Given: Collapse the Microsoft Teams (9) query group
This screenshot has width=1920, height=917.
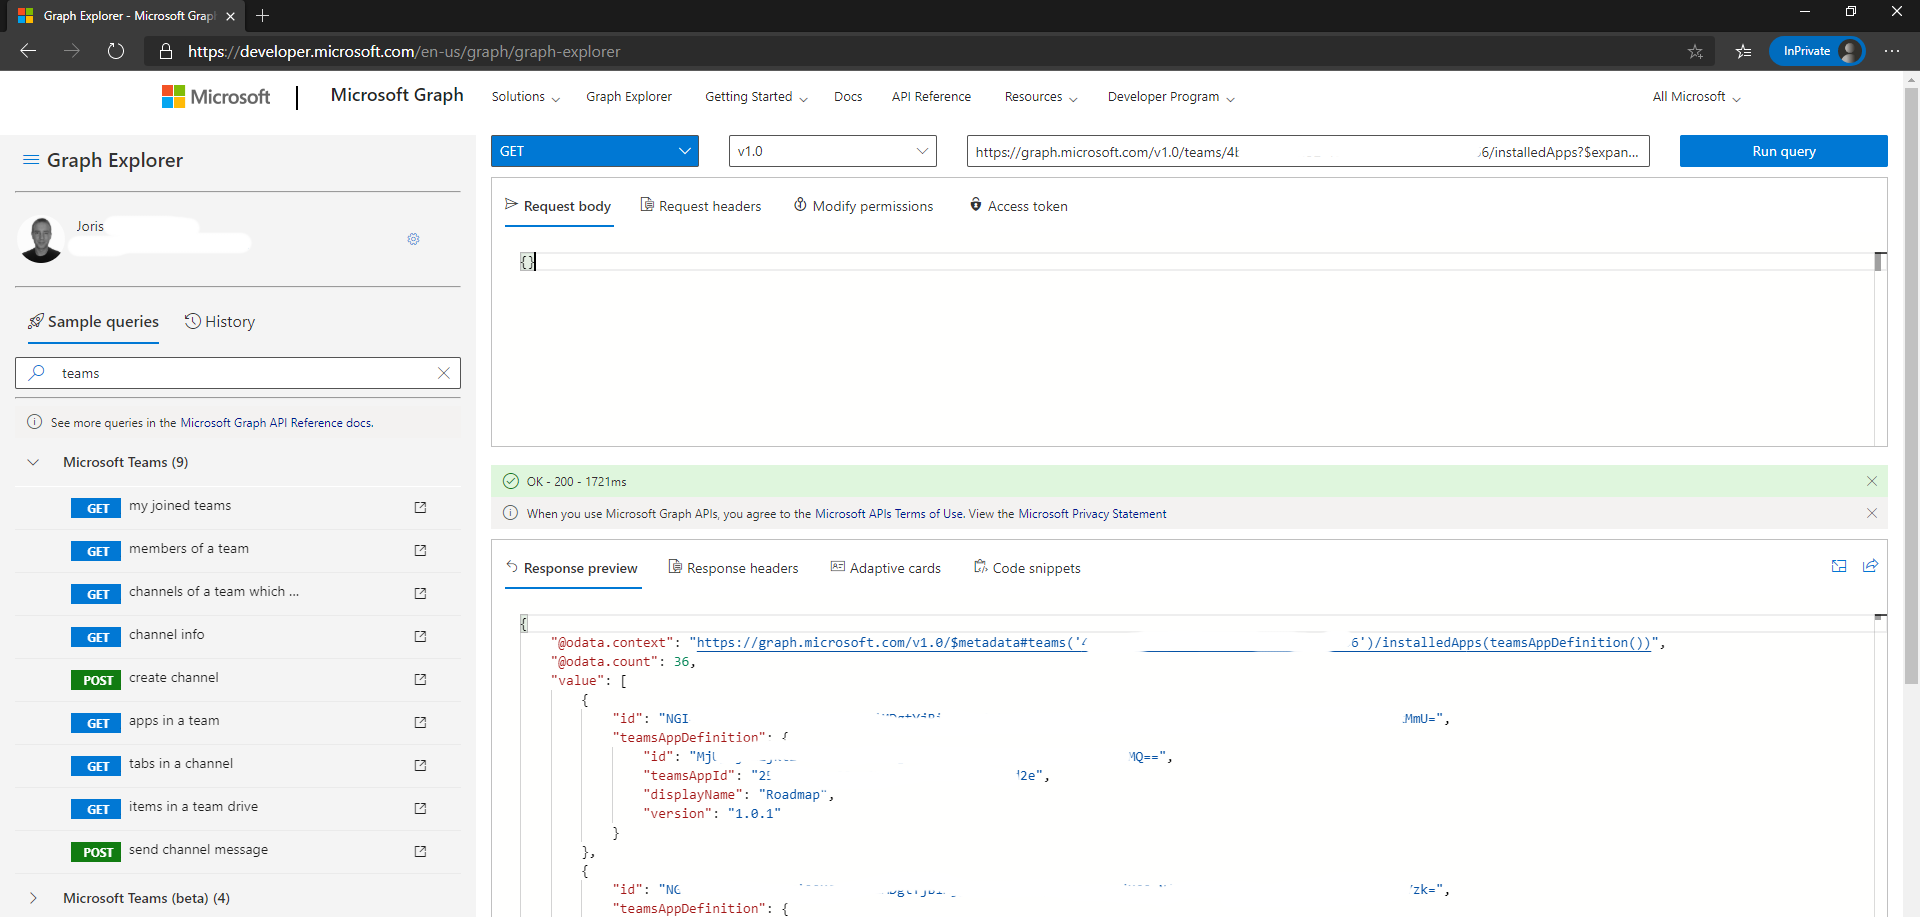Looking at the screenshot, I should [x=33, y=461].
